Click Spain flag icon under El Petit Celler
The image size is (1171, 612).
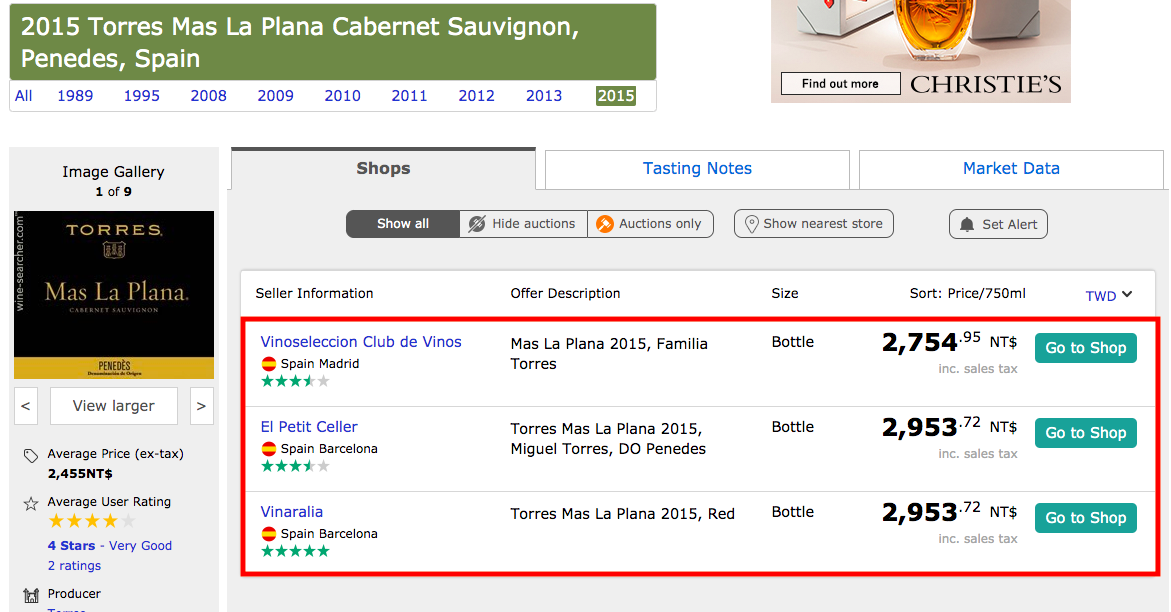pyautogui.click(x=269, y=449)
